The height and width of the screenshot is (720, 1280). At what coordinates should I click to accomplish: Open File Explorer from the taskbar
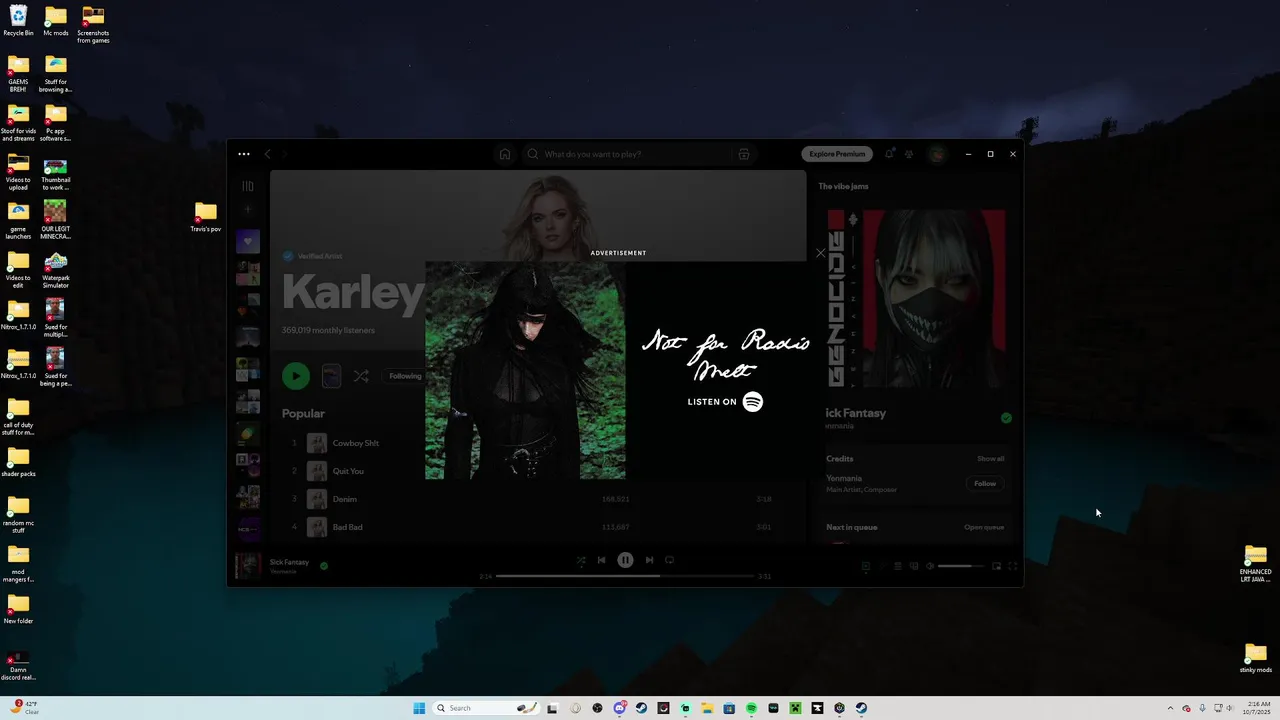pyautogui.click(x=707, y=708)
